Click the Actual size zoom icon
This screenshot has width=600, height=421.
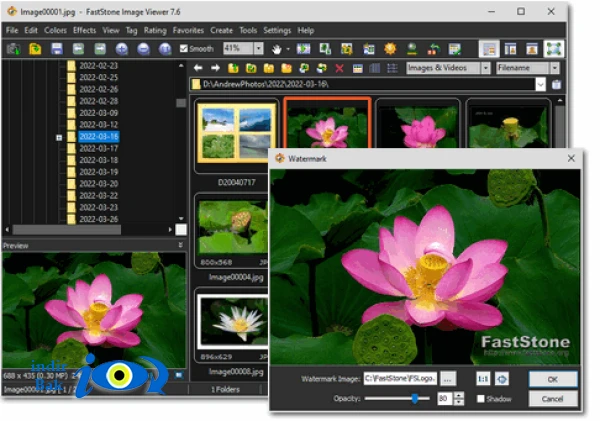tap(165, 49)
